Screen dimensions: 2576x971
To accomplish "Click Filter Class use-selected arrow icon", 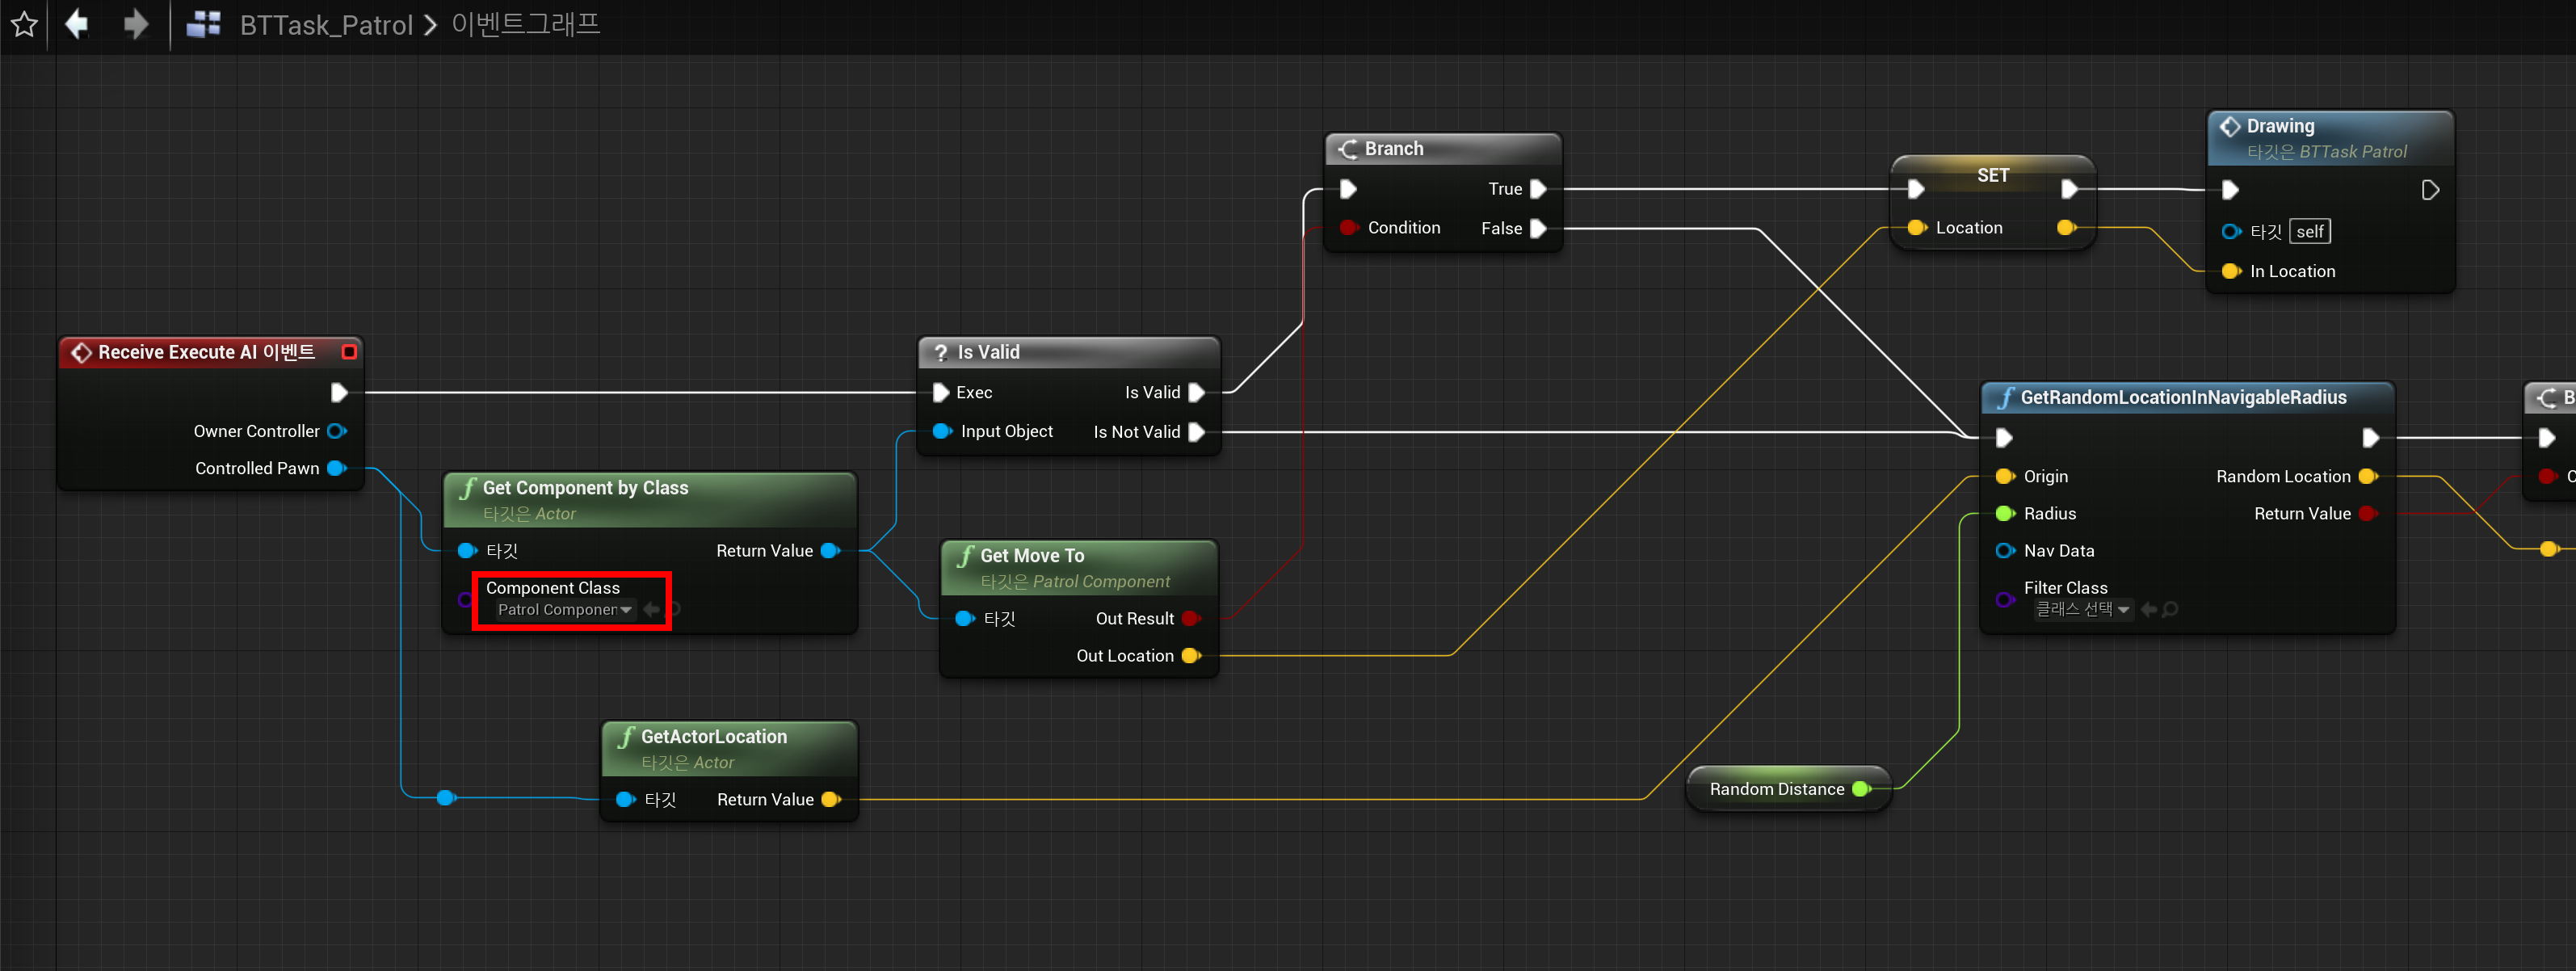I will point(2148,609).
